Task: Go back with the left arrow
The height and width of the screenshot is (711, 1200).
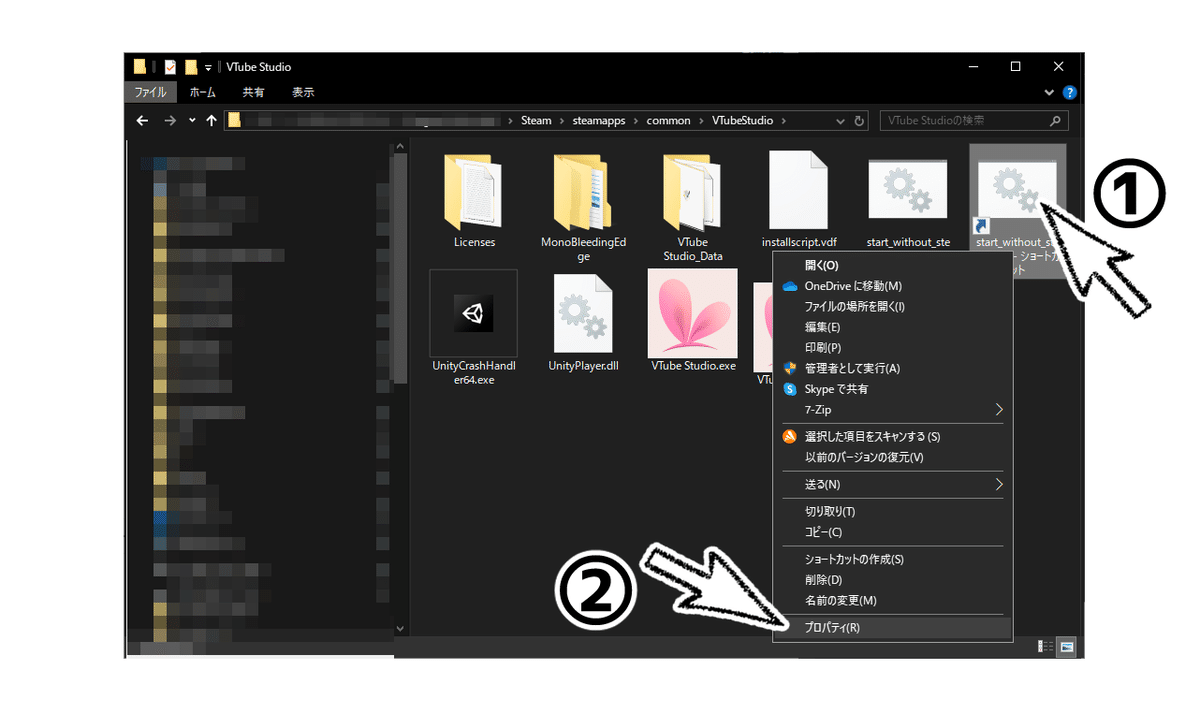Action: pos(142,120)
